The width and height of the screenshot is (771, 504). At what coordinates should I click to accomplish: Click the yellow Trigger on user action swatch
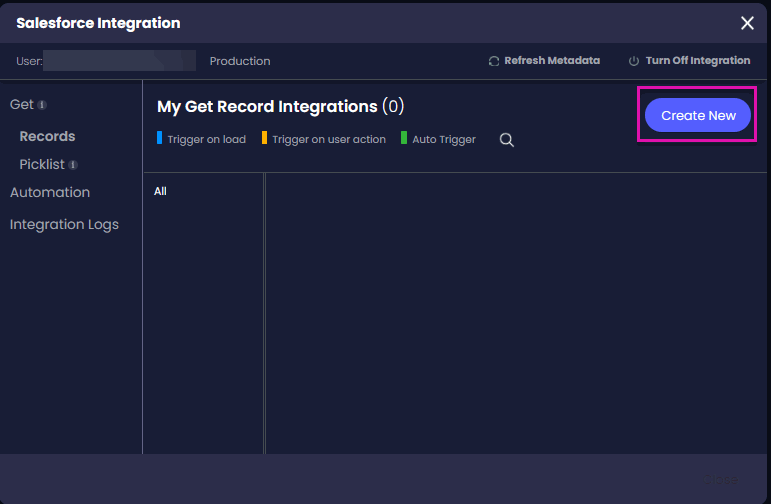[264, 138]
